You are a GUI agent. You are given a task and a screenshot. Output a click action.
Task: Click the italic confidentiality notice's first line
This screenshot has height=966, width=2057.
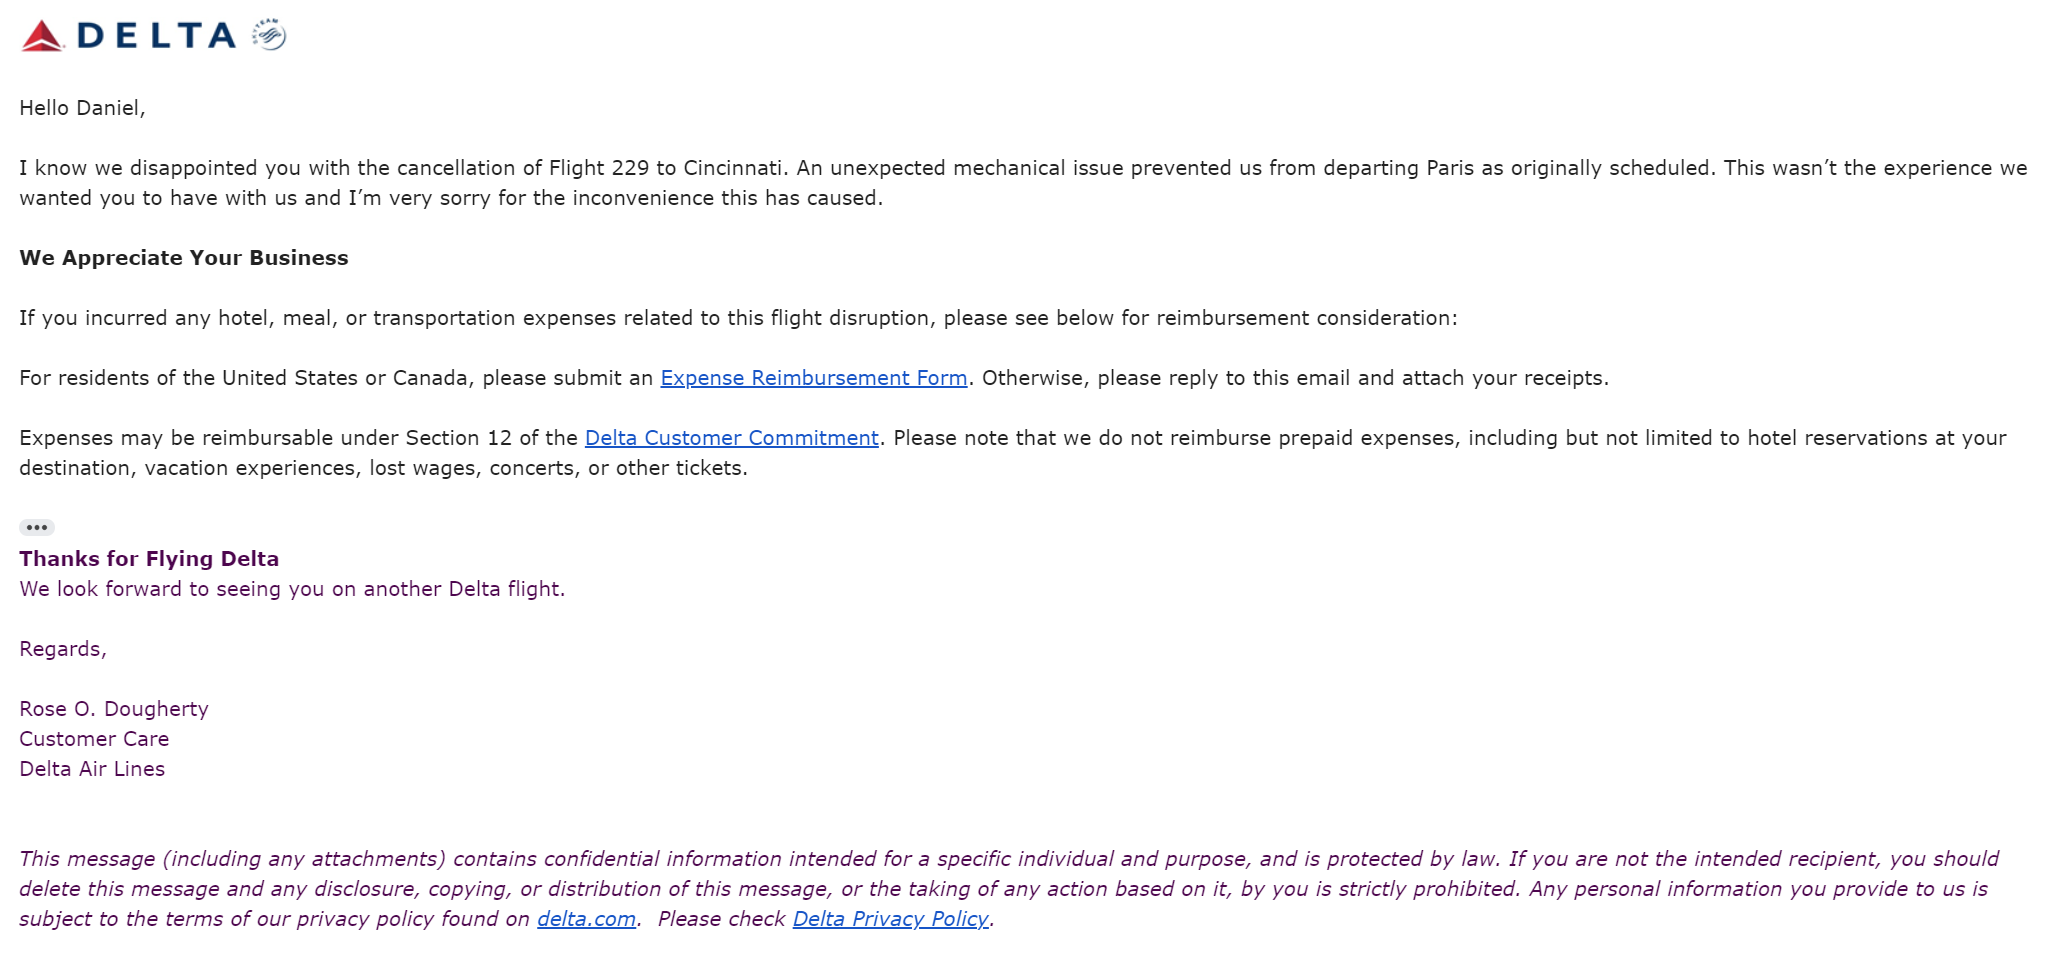(x=1008, y=859)
